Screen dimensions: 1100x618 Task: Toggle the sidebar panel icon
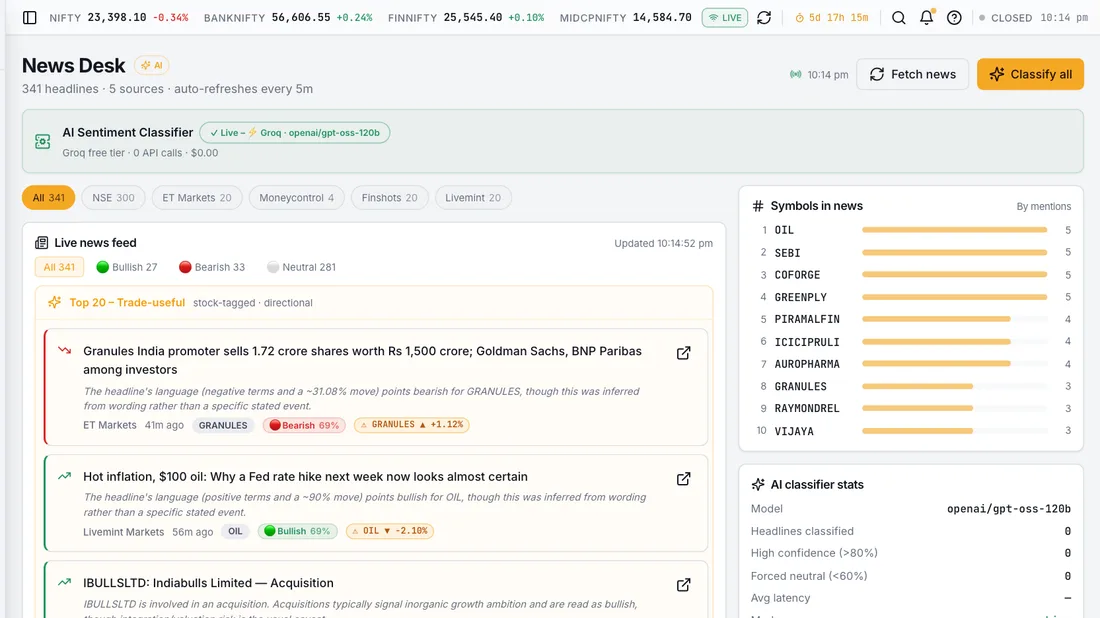click(29, 18)
